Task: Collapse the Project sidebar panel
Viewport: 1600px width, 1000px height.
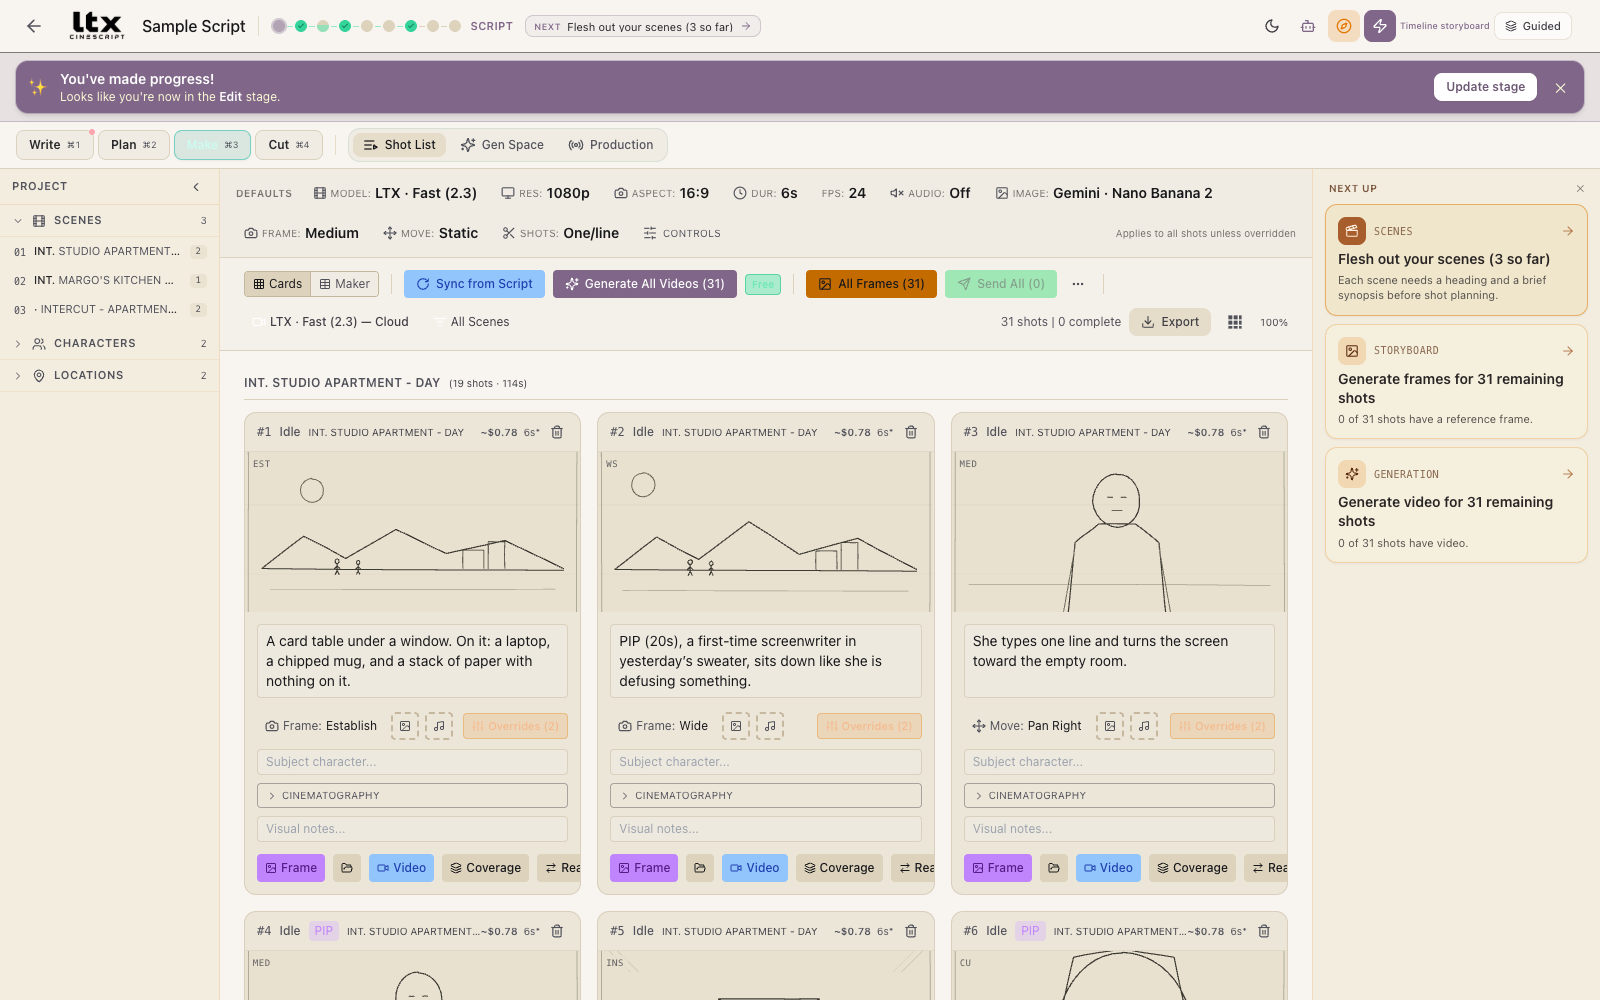Action: (x=196, y=187)
